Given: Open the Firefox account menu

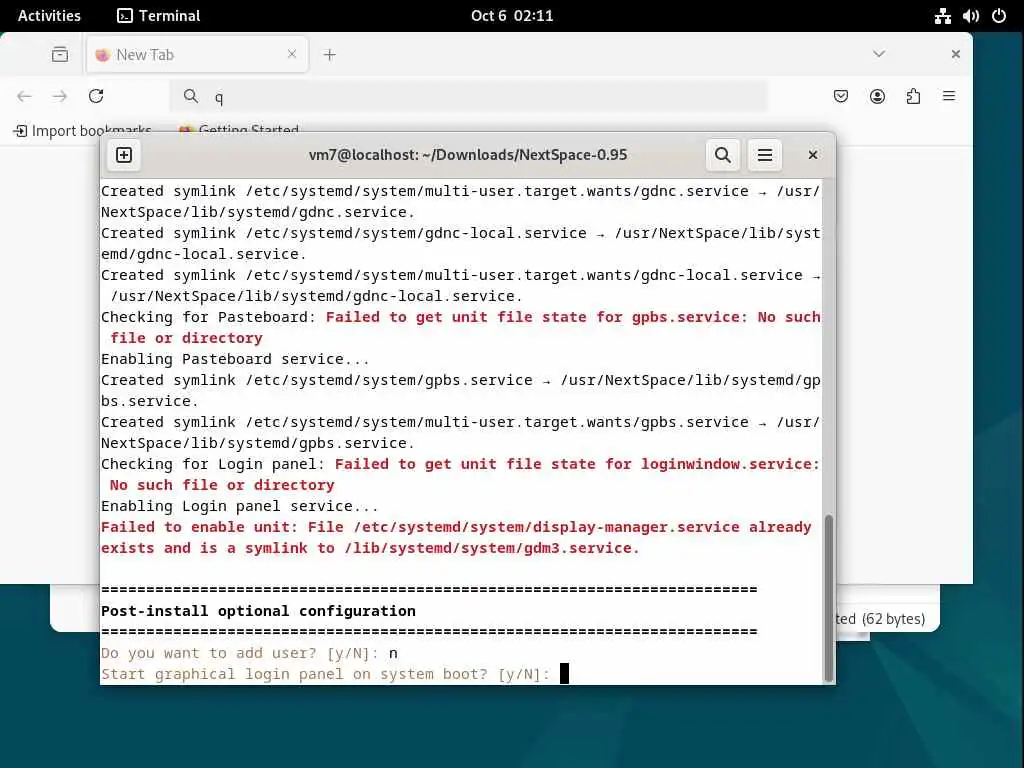Looking at the screenshot, I should pyautogui.click(x=877, y=97).
